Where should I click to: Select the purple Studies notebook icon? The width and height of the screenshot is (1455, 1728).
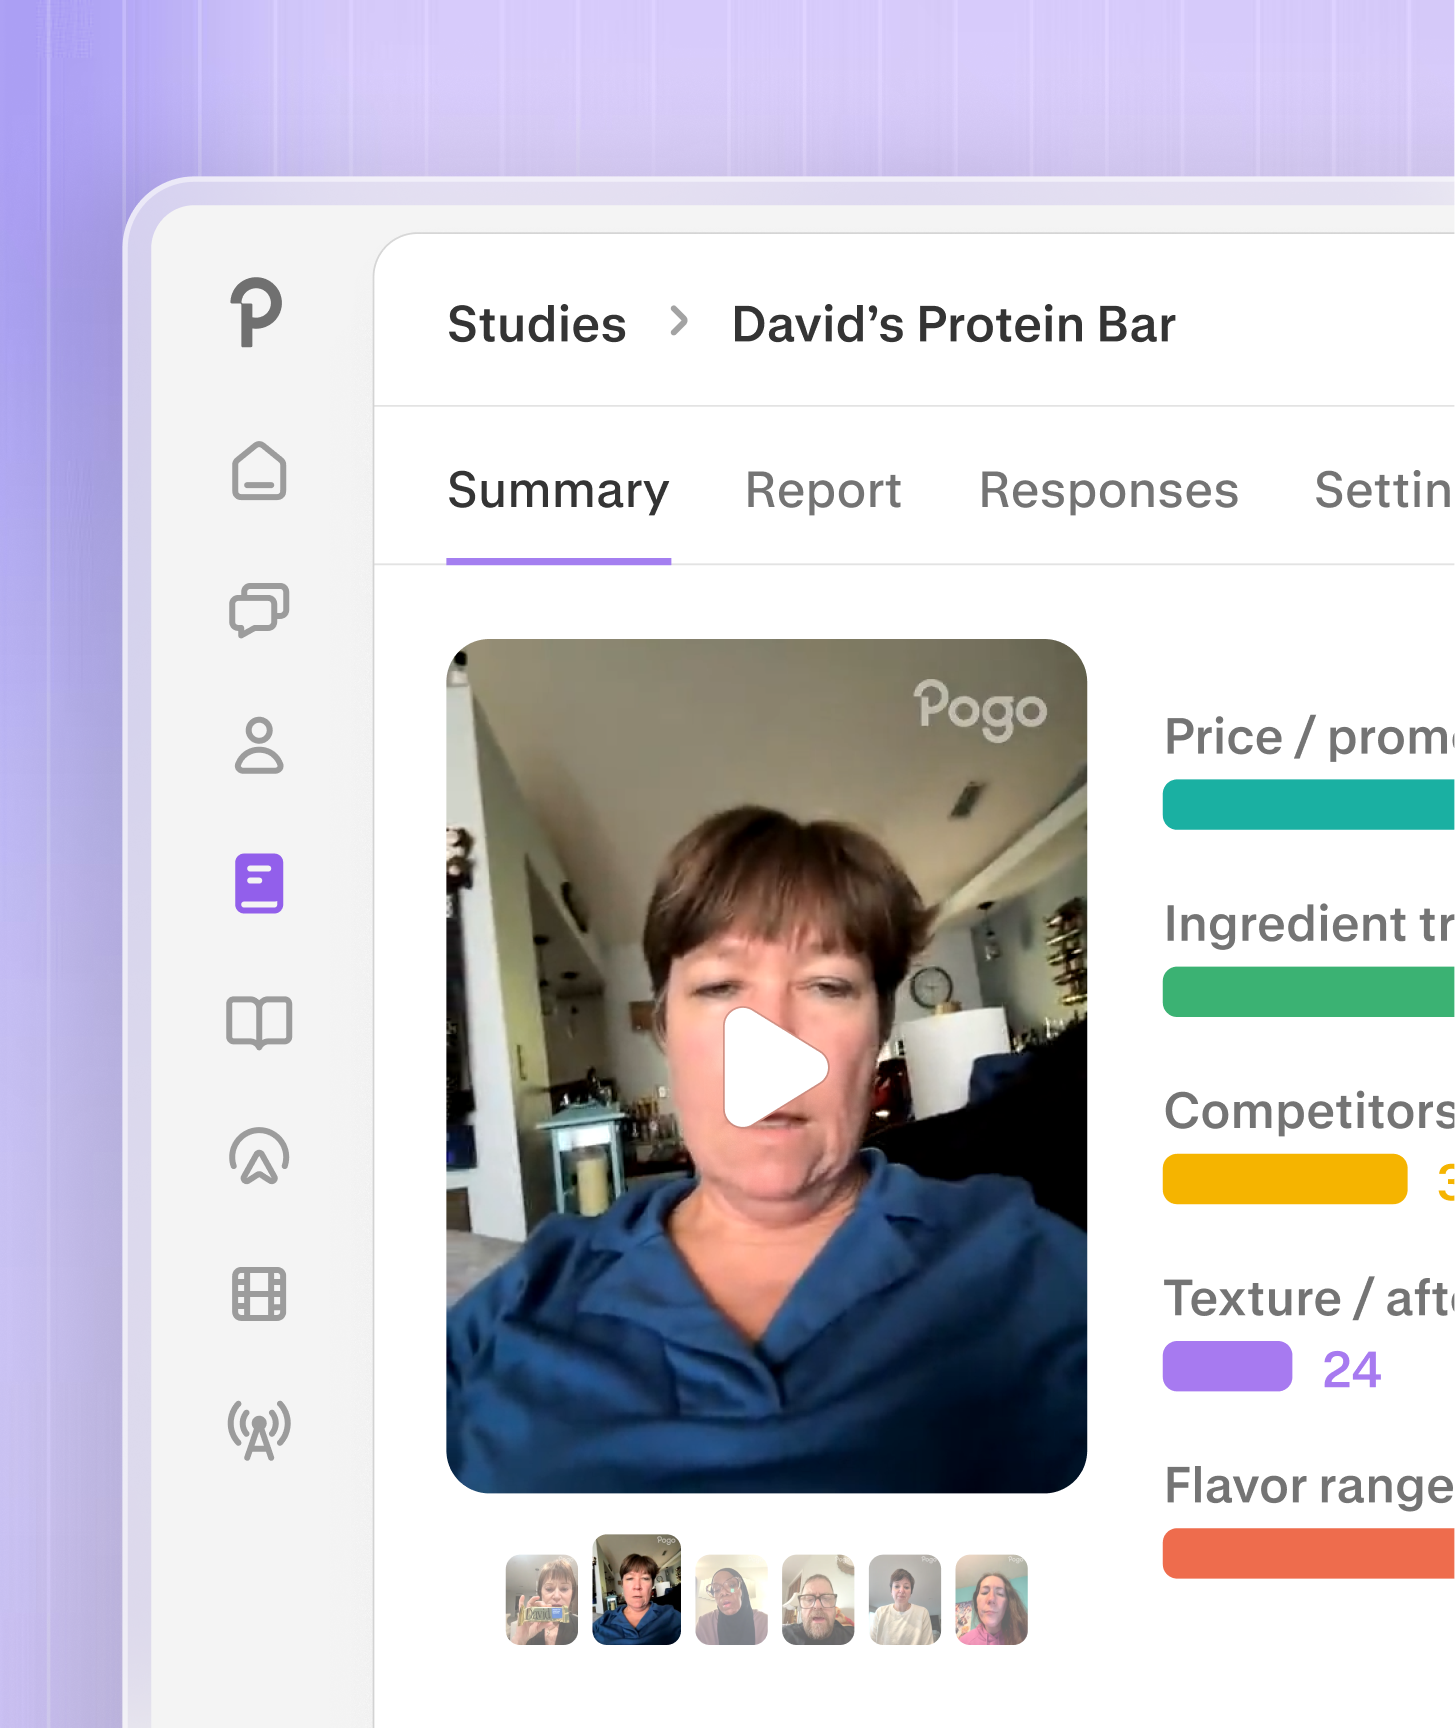pos(259,883)
